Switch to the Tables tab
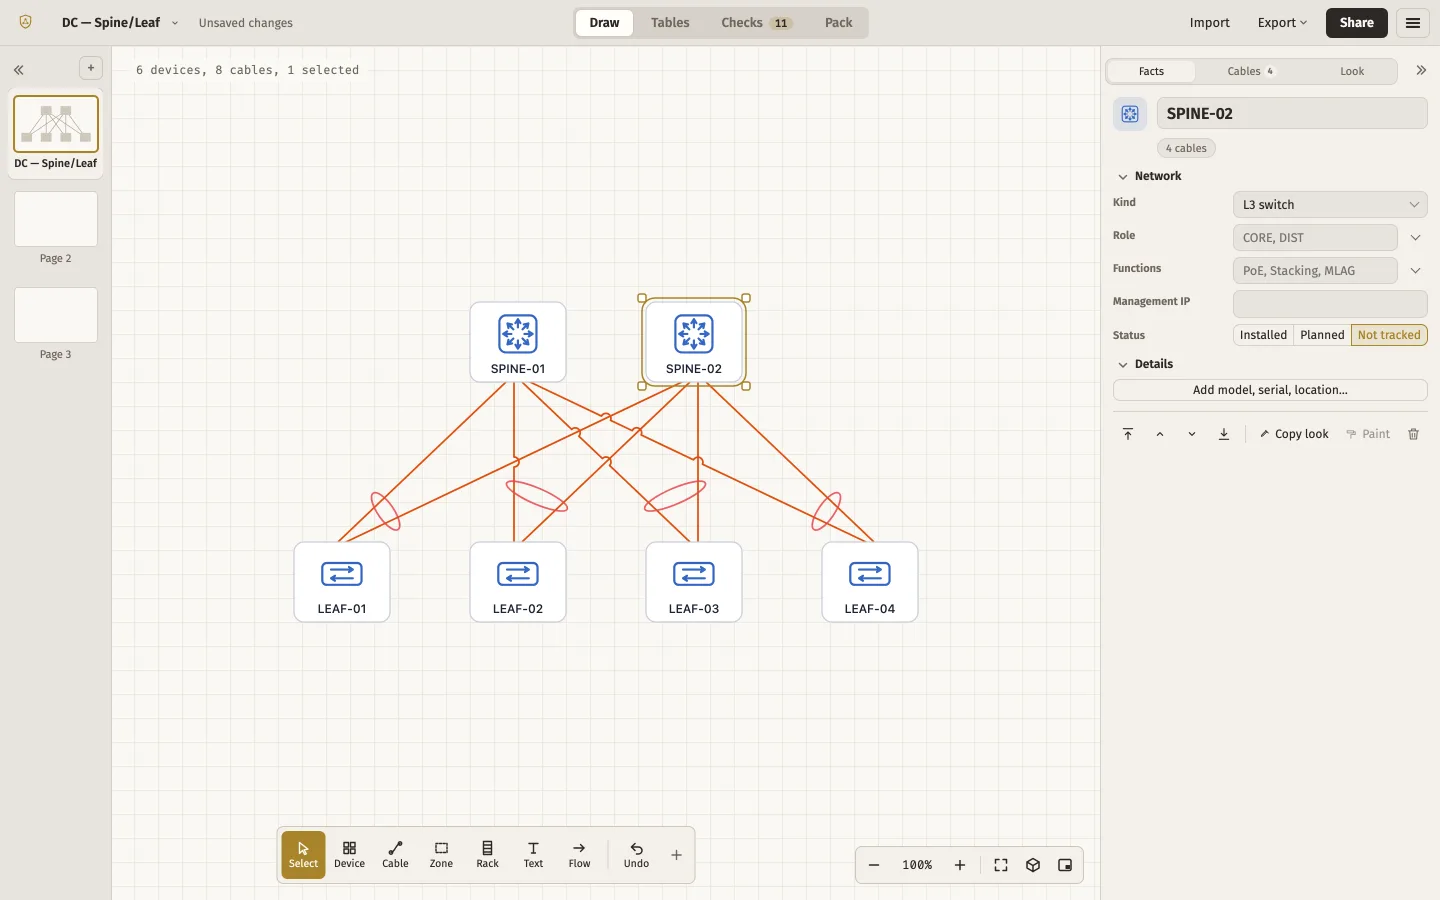This screenshot has height=900, width=1440. [670, 23]
